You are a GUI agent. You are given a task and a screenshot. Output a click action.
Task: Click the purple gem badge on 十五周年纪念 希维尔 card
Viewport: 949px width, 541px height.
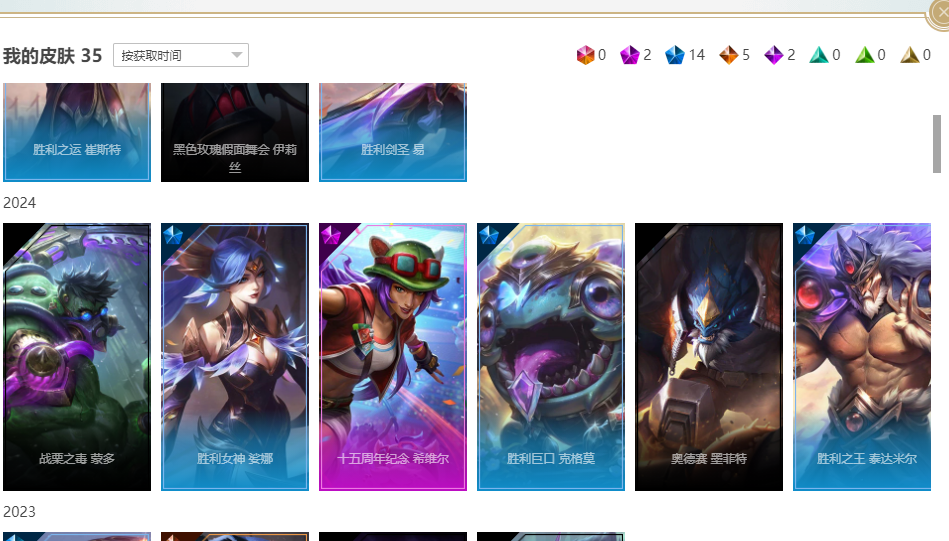tap(331, 235)
